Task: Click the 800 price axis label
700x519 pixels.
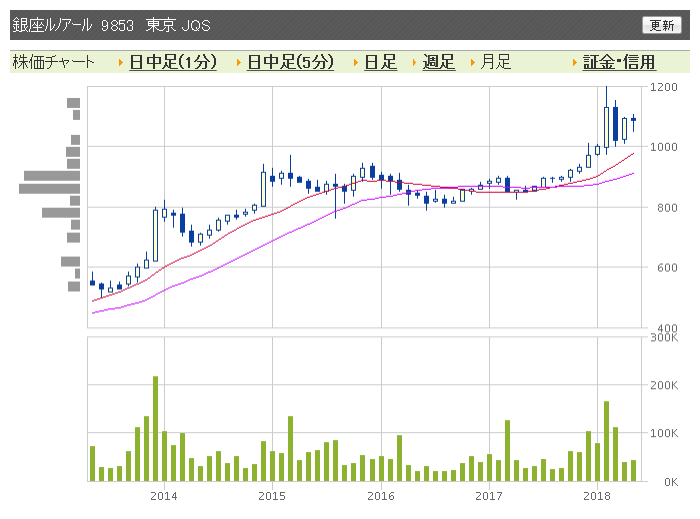Action: point(667,208)
